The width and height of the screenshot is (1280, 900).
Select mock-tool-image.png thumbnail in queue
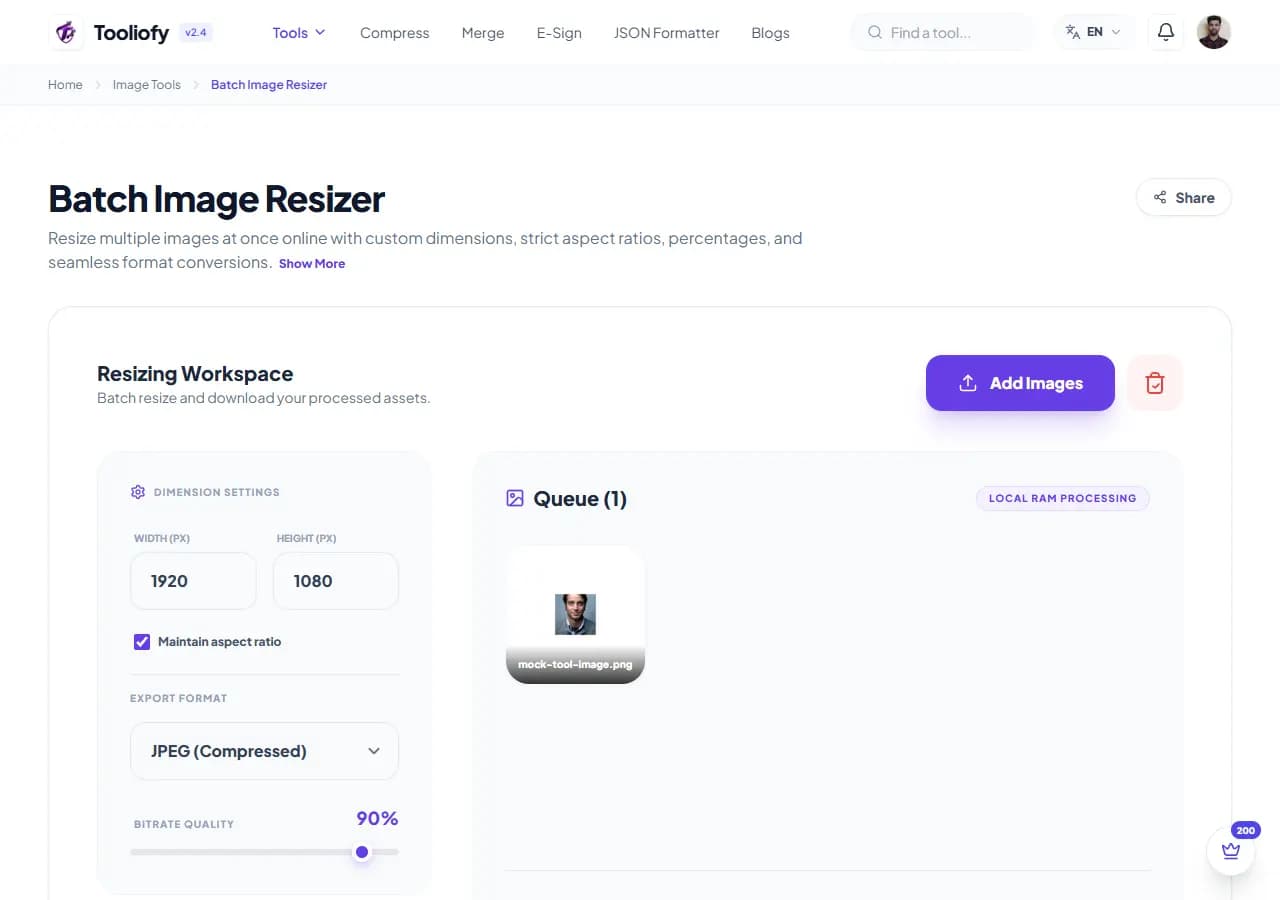point(576,615)
